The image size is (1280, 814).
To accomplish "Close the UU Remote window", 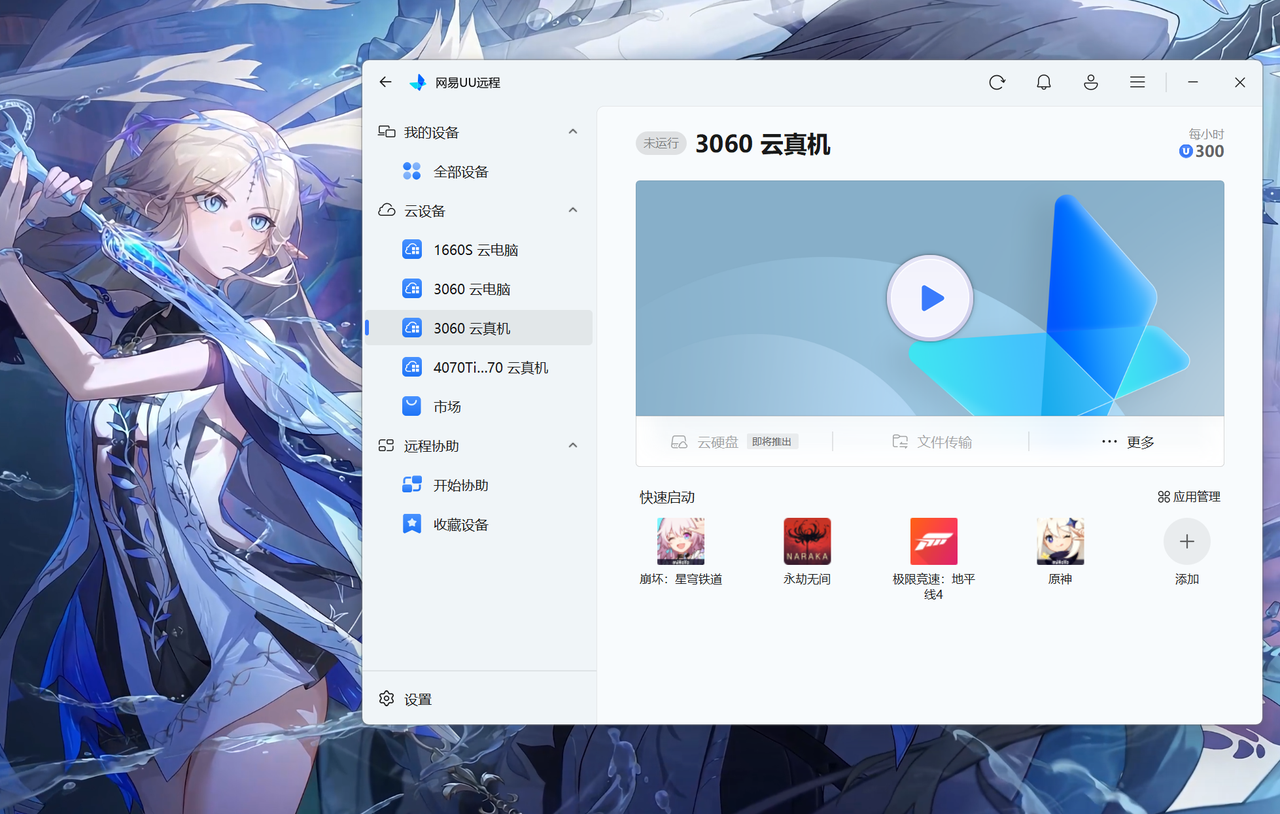I will [x=1240, y=82].
